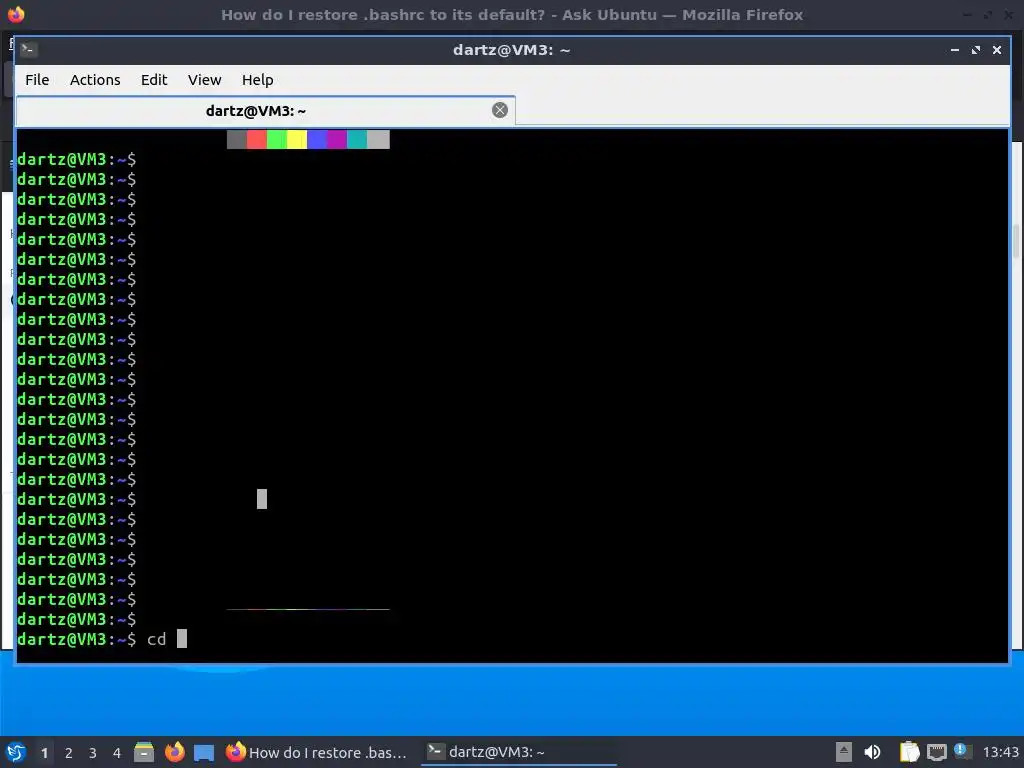The image size is (1024, 768).
Task: Click the magenta color block in terminal
Action: click(x=337, y=139)
